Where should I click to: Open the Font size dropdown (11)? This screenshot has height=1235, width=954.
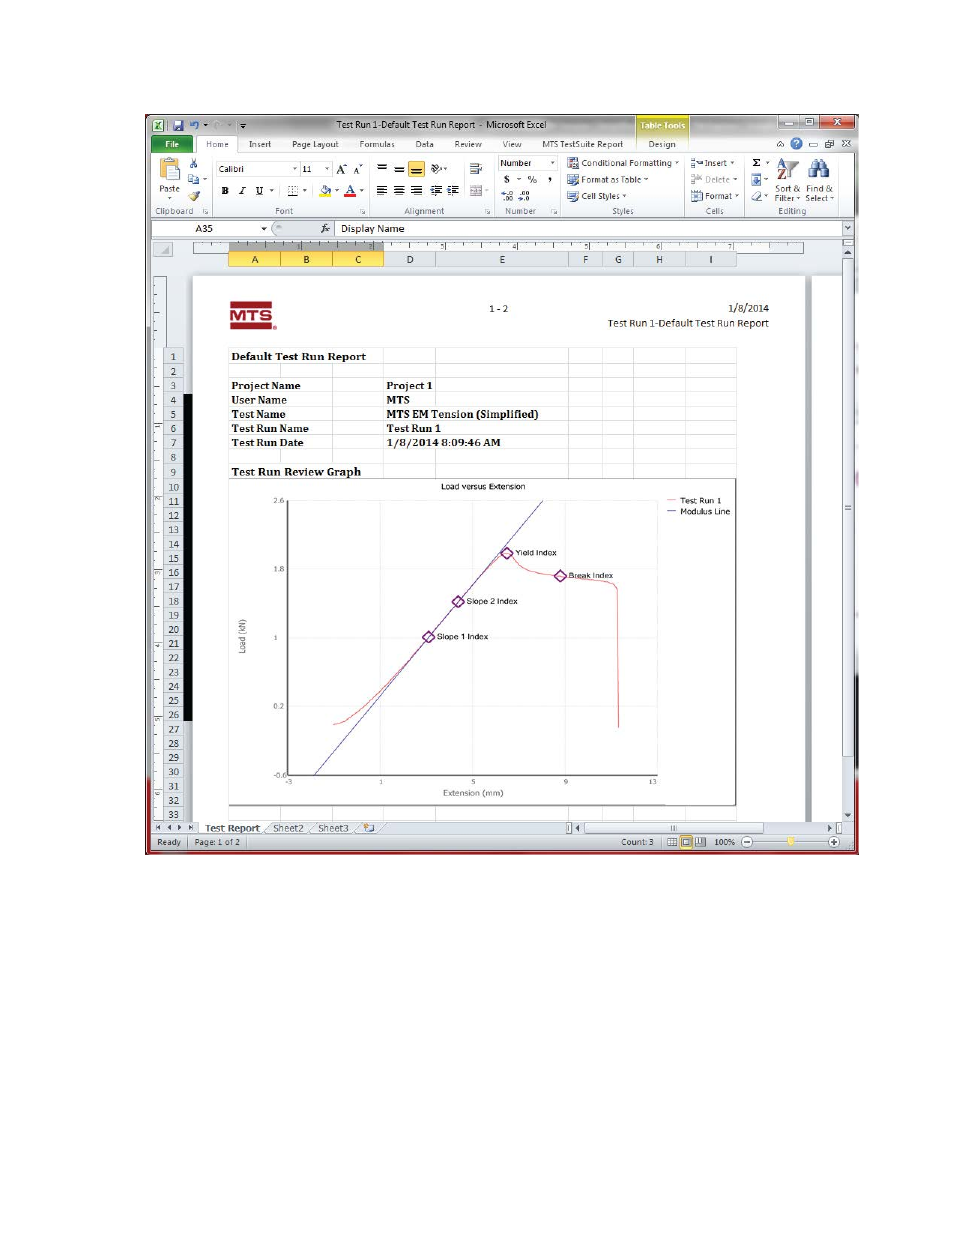tap(327, 169)
